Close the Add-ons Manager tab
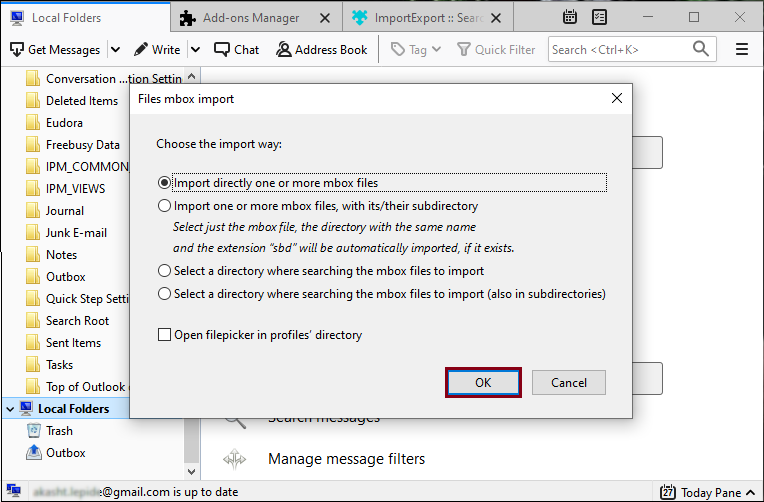764x502 pixels. [325, 18]
